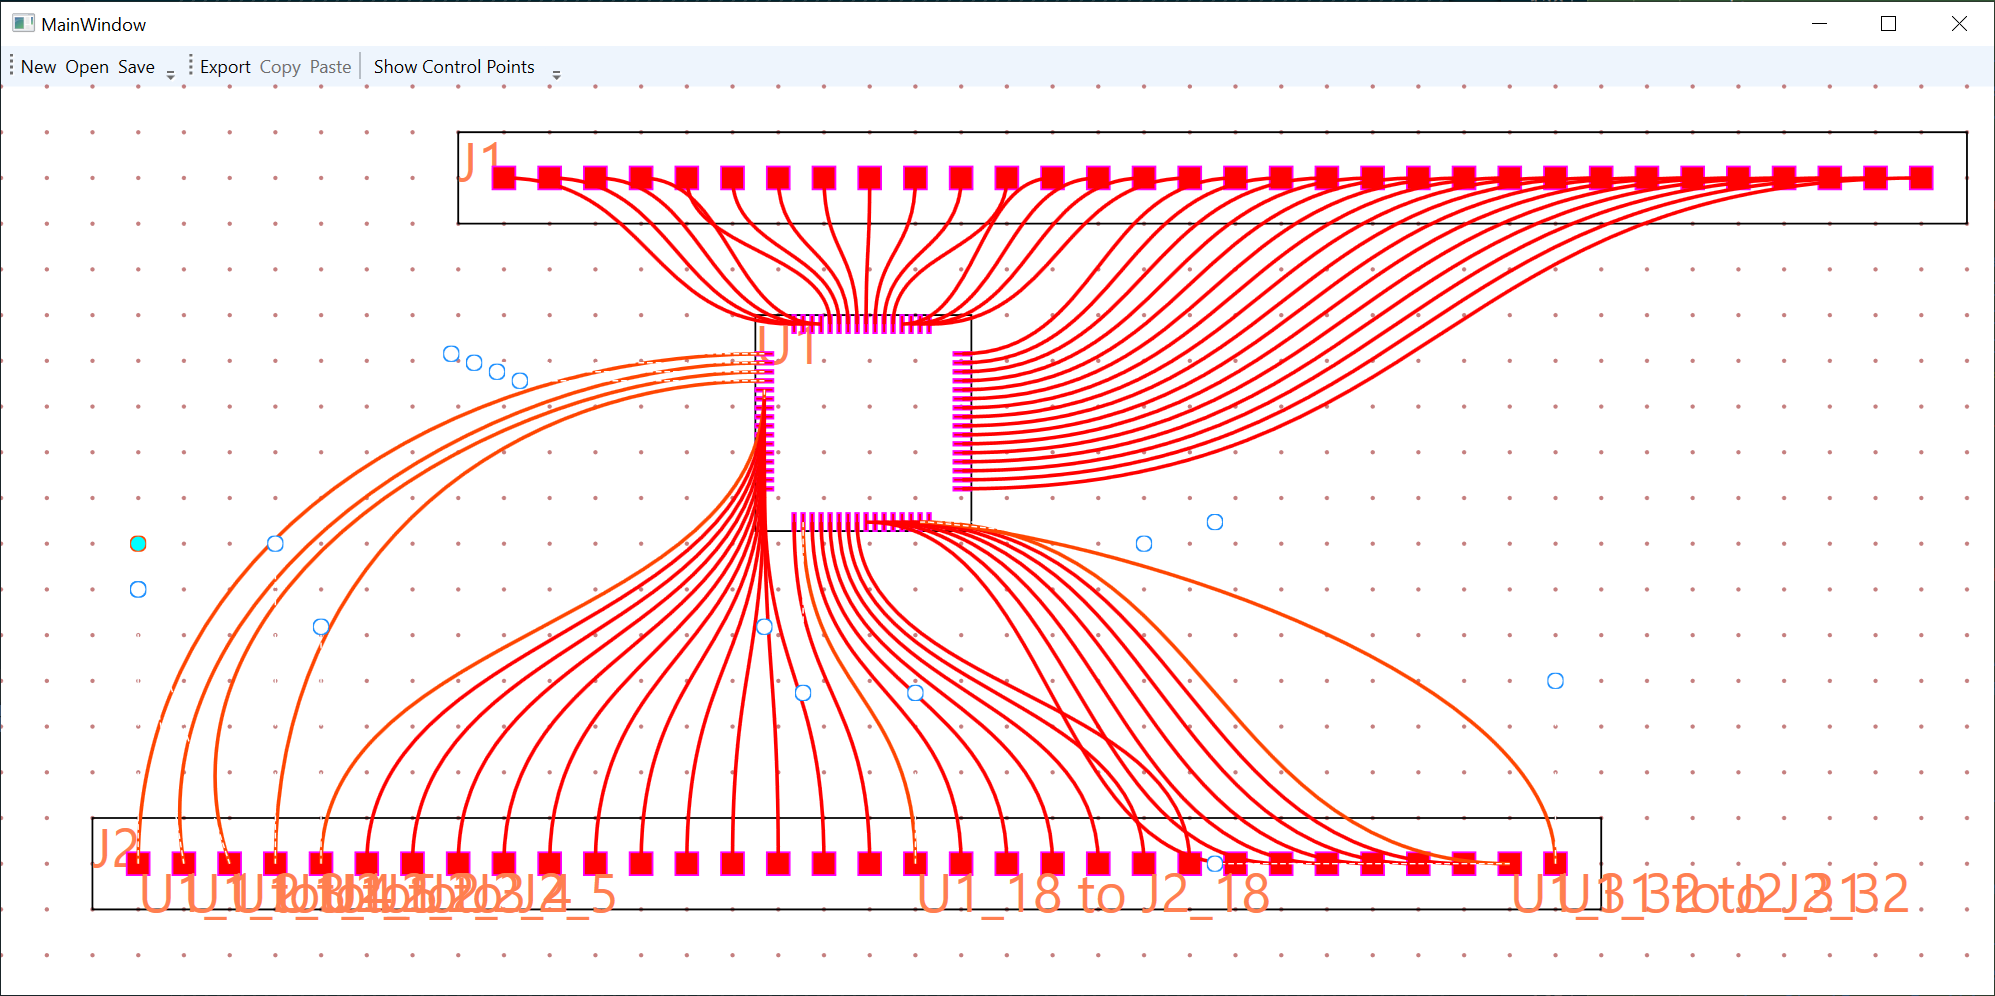Click the New toolbar button
The image size is (1995, 996).
point(39,67)
